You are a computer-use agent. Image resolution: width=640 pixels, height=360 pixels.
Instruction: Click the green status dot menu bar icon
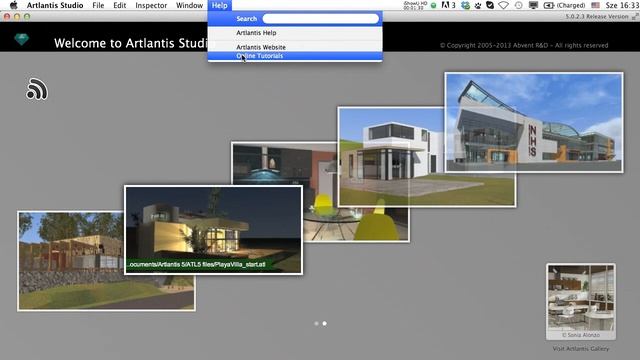pyautogui.click(x=433, y=6)
